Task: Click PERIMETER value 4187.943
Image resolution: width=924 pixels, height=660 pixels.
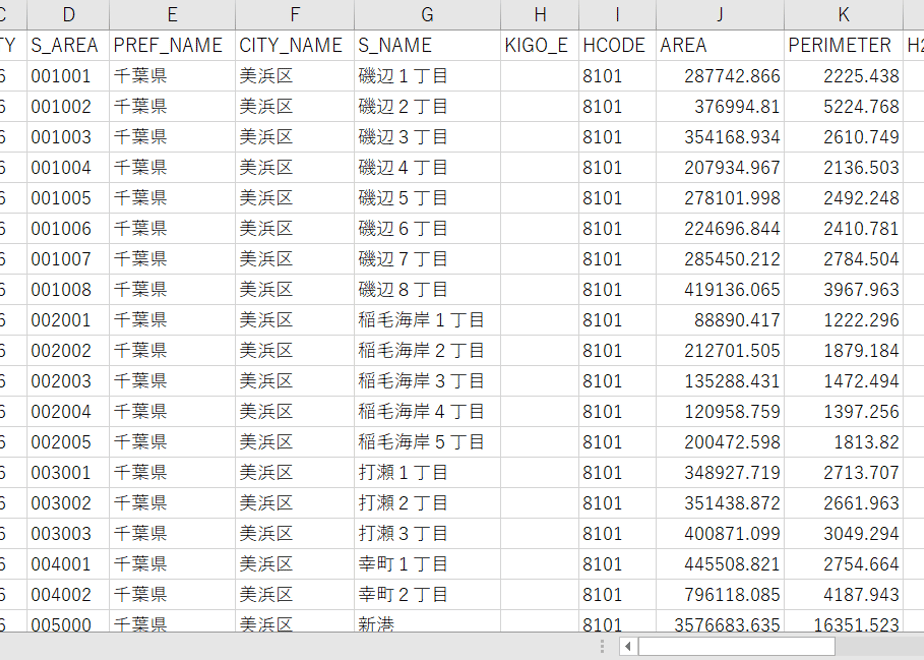Action: (x=844, y=595)
